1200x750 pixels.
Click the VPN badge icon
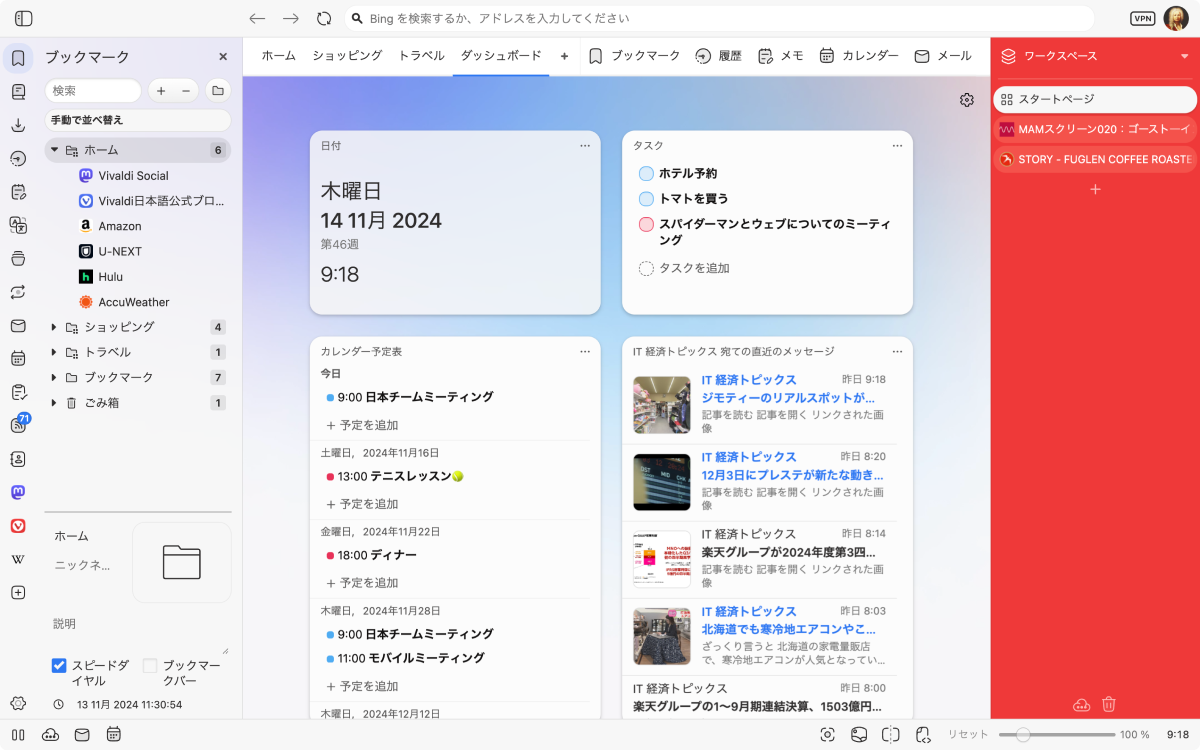pos(1142,18)
